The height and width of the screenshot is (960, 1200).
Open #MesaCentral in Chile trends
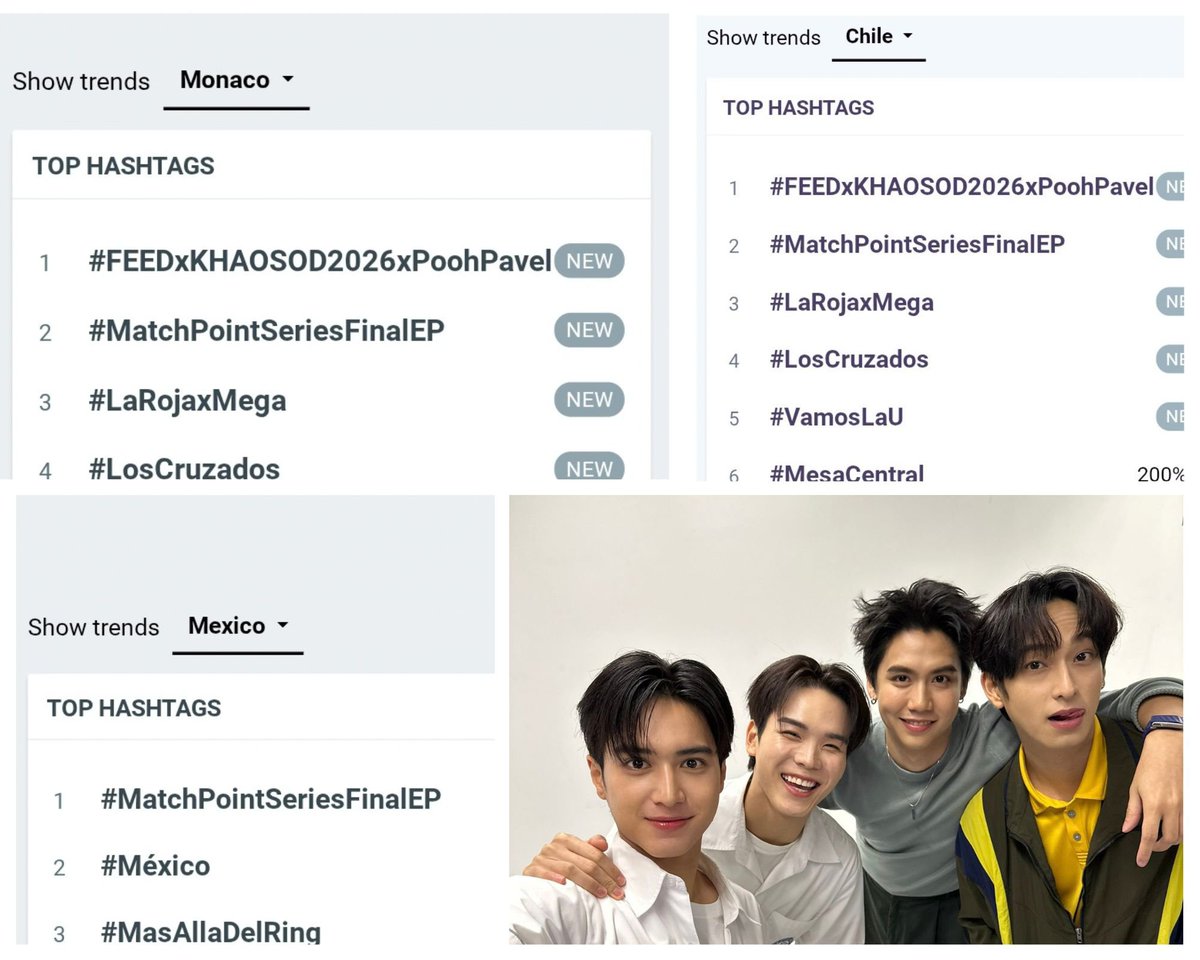pyautogui.click(x=846, y=473)
